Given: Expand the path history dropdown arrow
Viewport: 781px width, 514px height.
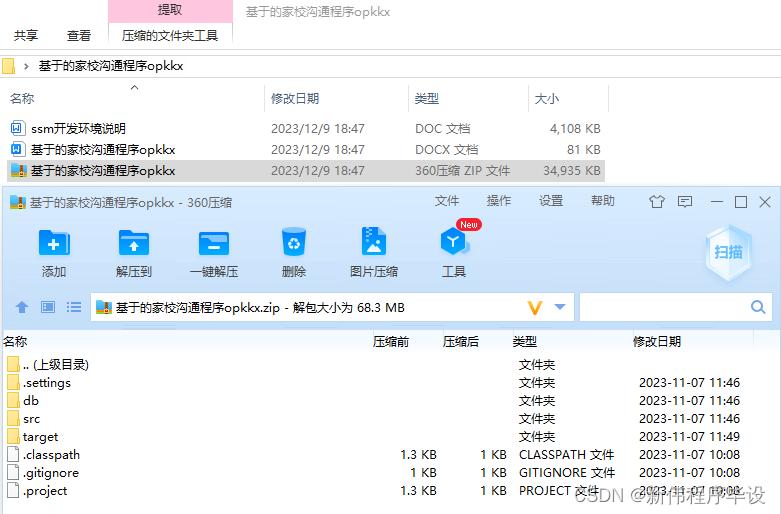Looking at the screenshot, I should pos(560,307).
